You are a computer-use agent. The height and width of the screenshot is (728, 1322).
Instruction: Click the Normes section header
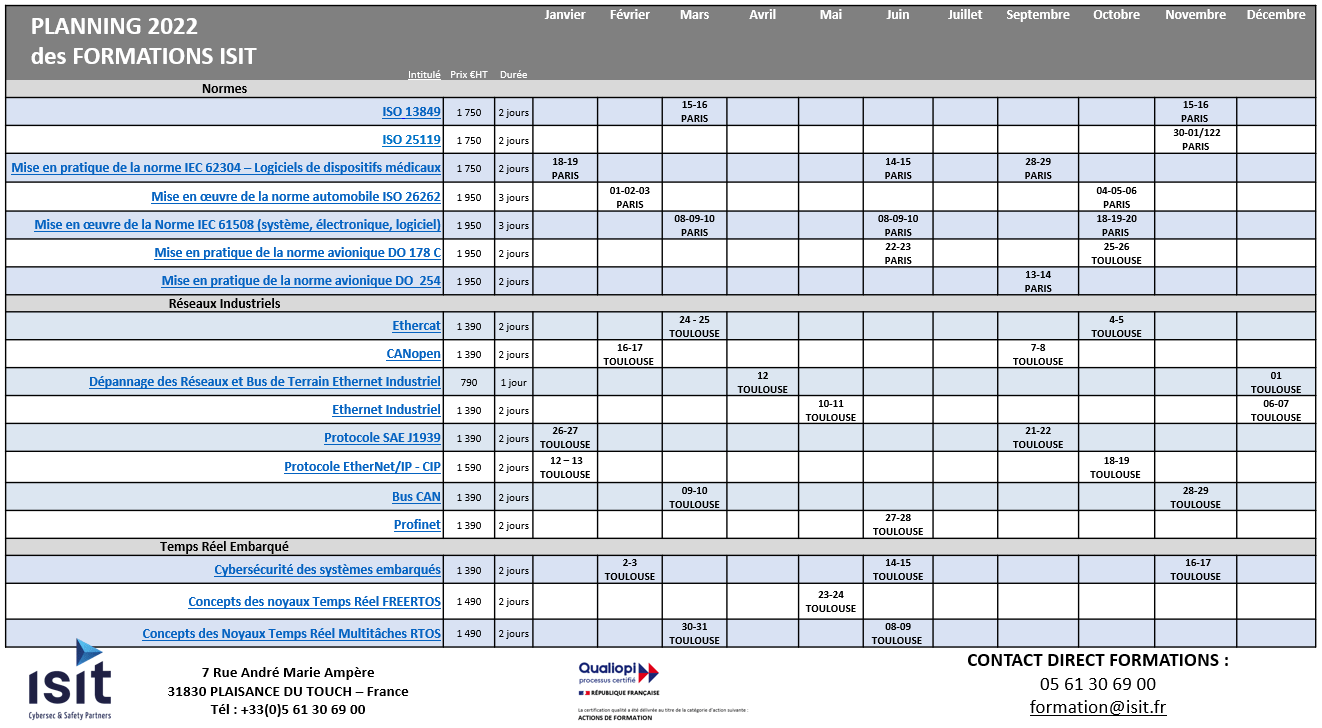(x=224, y=89)
